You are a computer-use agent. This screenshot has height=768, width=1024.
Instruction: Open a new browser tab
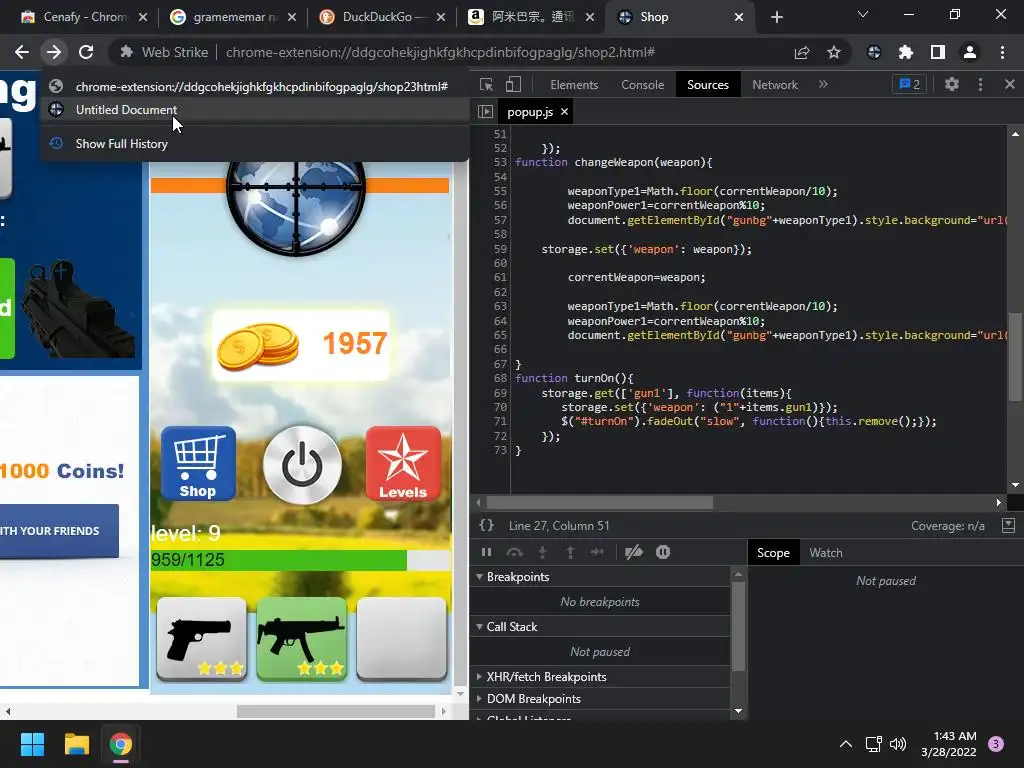pyautogui.click(x=776, y=17)
